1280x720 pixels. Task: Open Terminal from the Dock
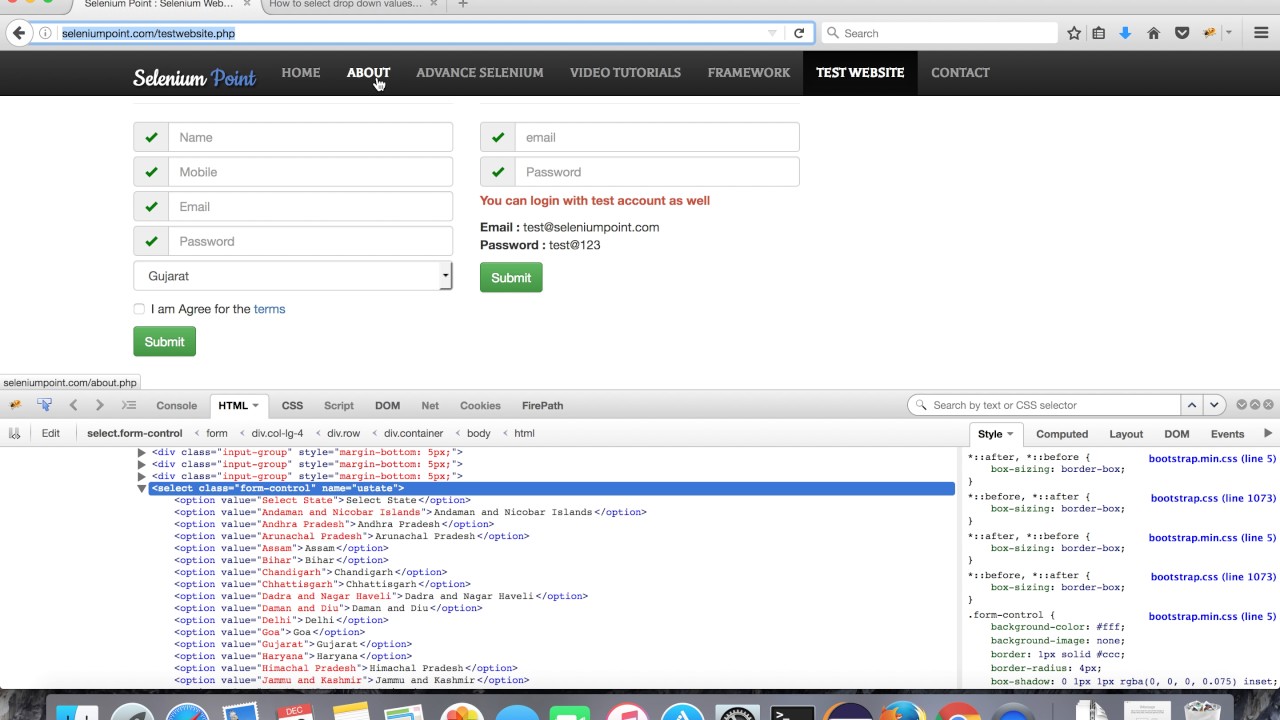coord(791,712)
